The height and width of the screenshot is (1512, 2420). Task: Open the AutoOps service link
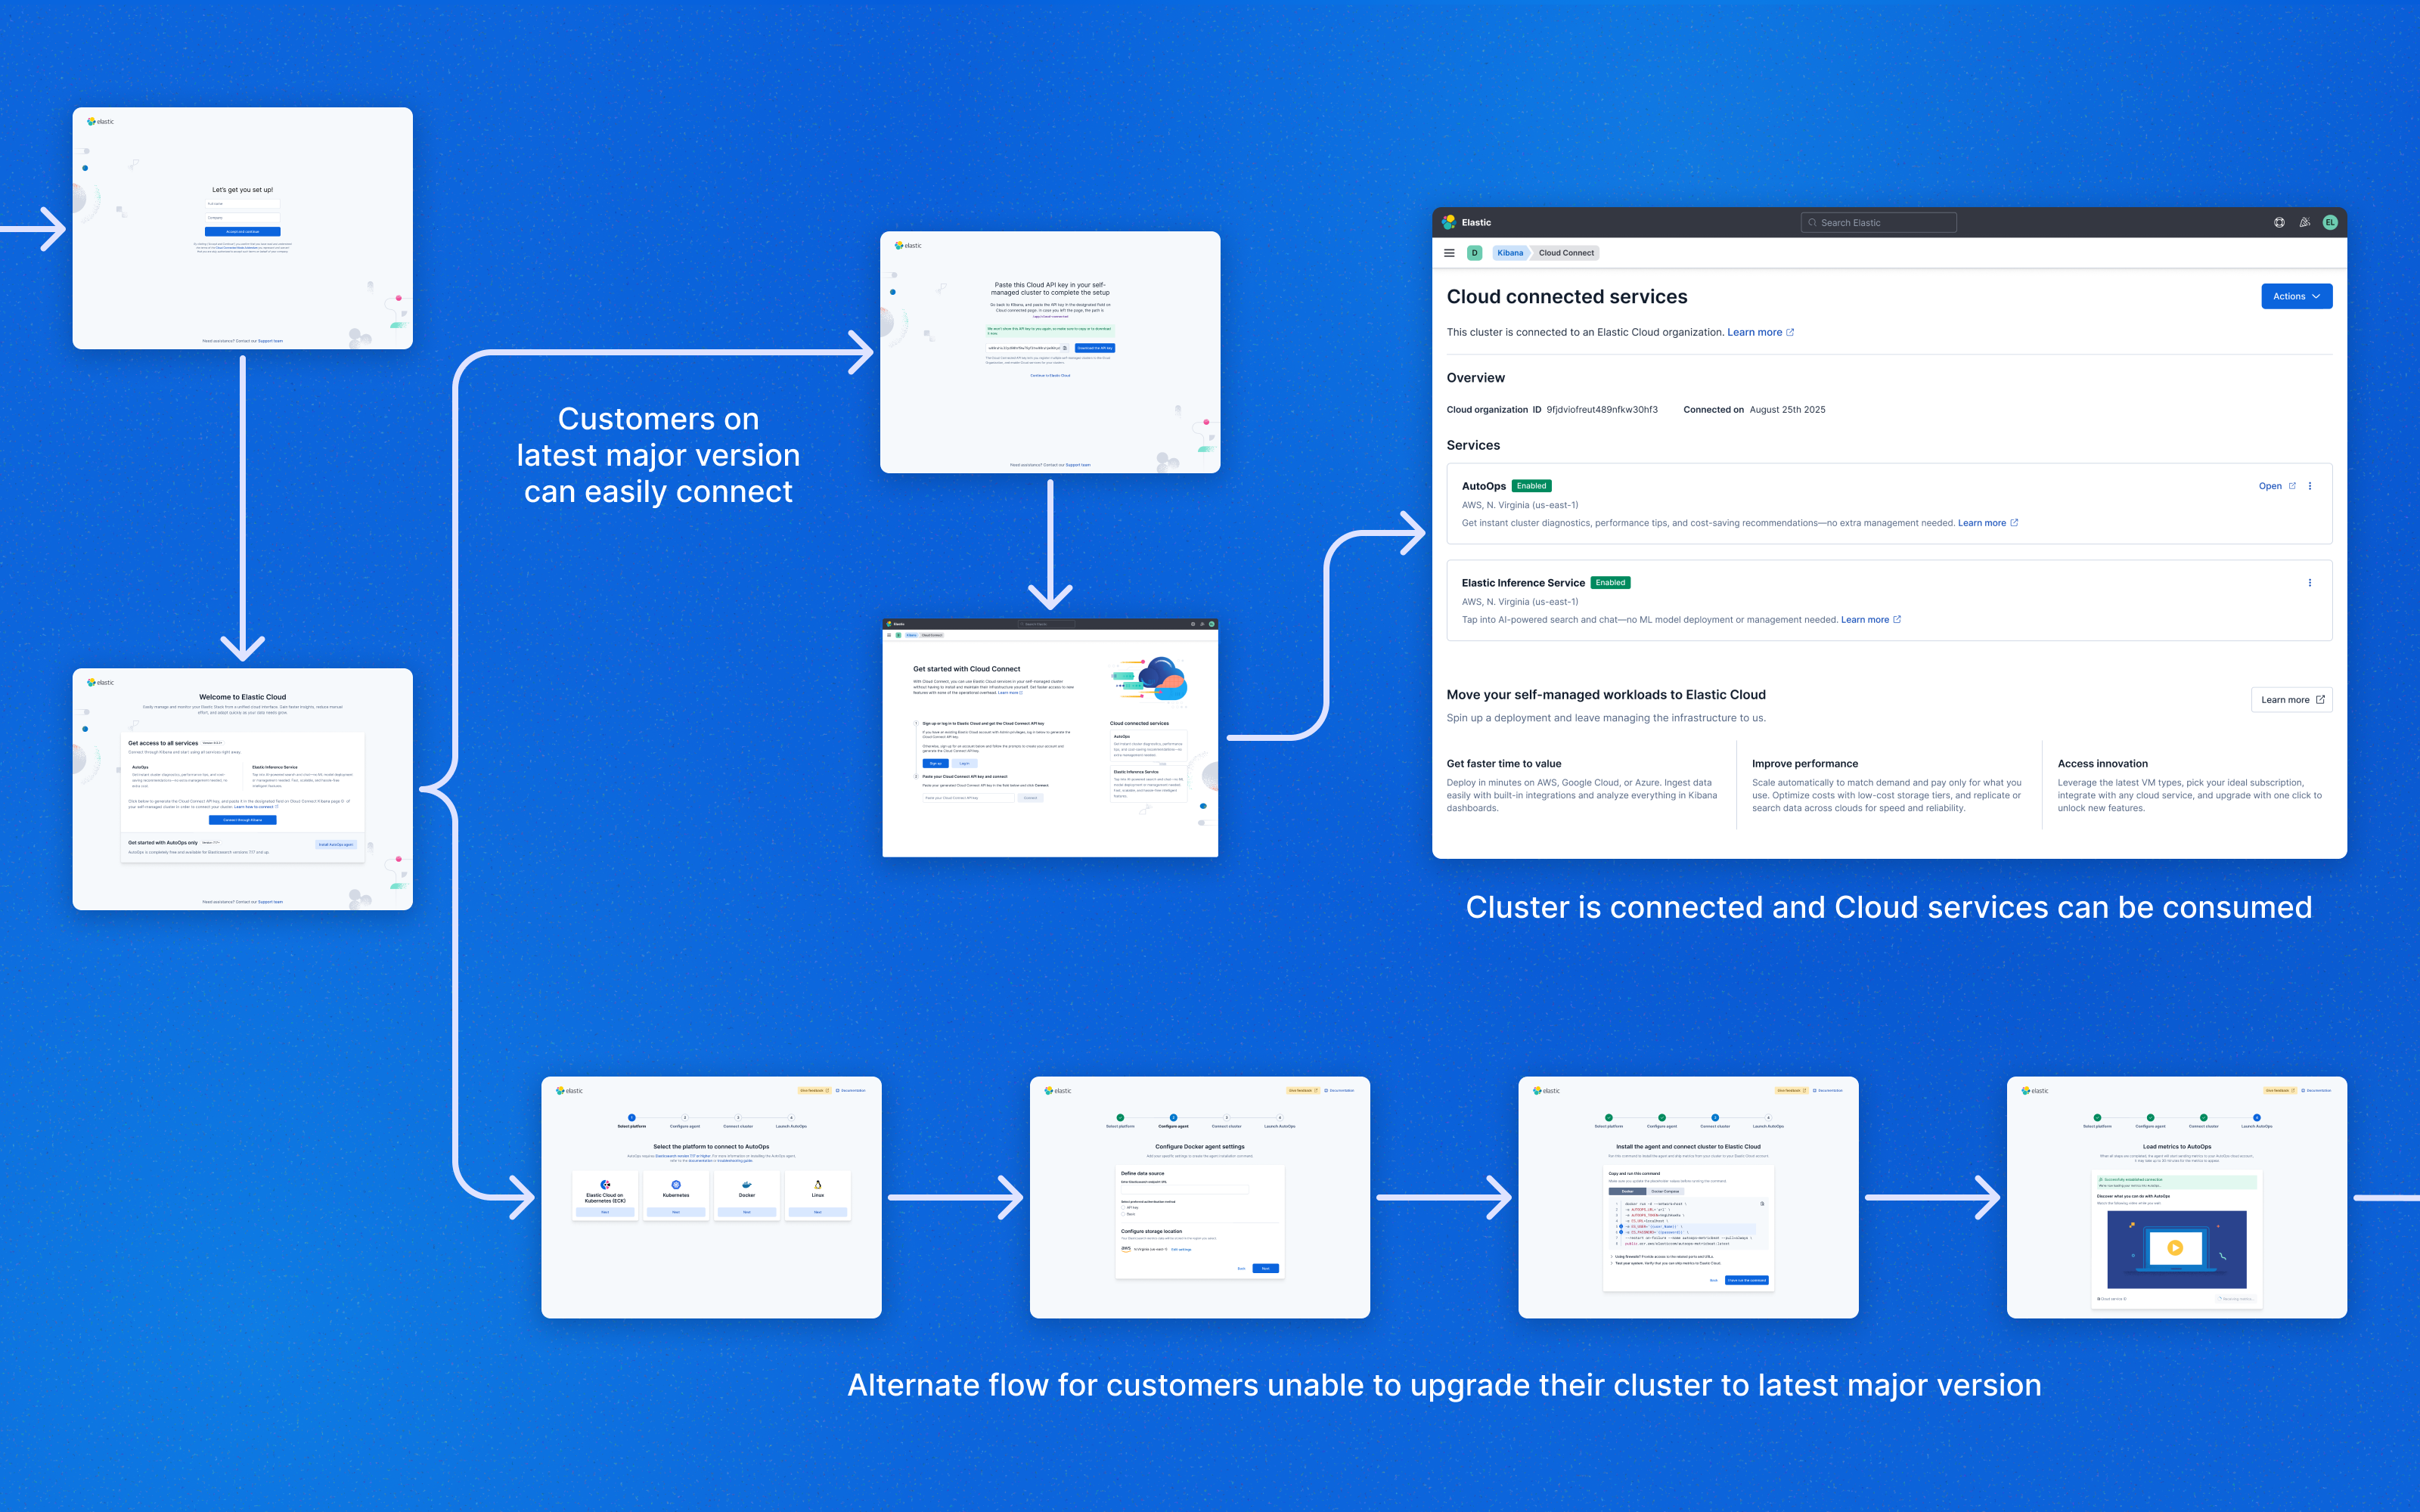2277,486
